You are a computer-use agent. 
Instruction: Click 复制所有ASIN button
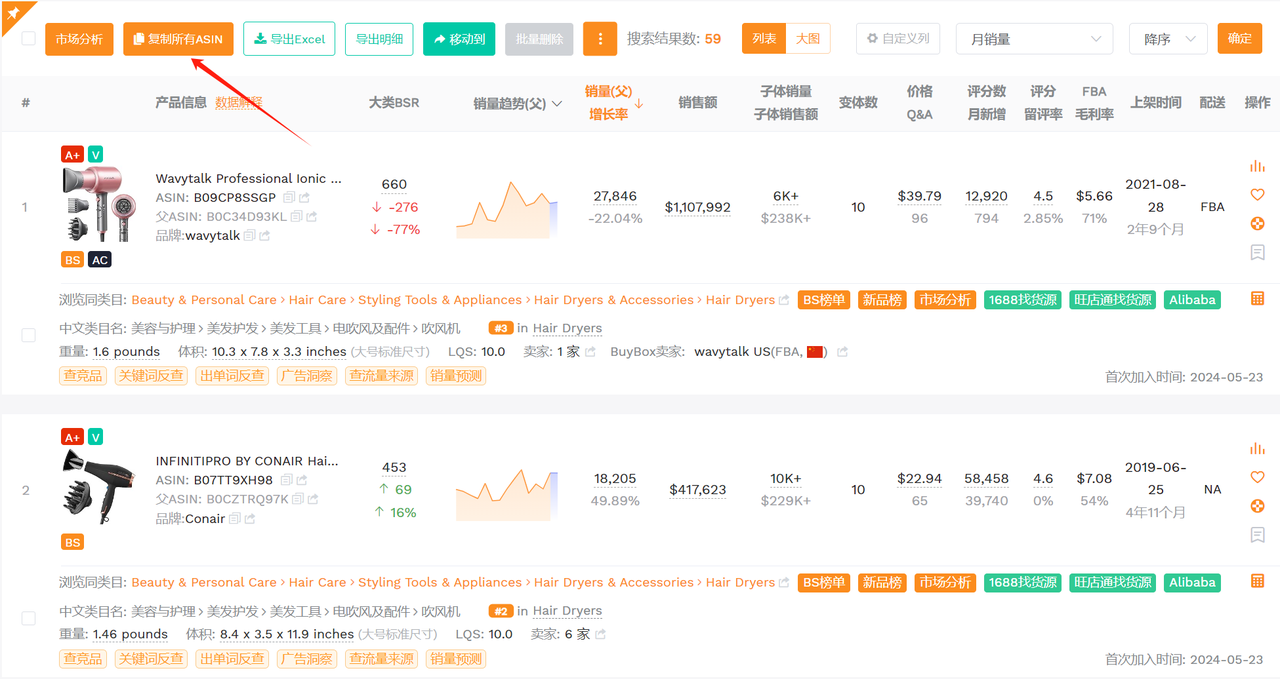[x=179, y=39]
